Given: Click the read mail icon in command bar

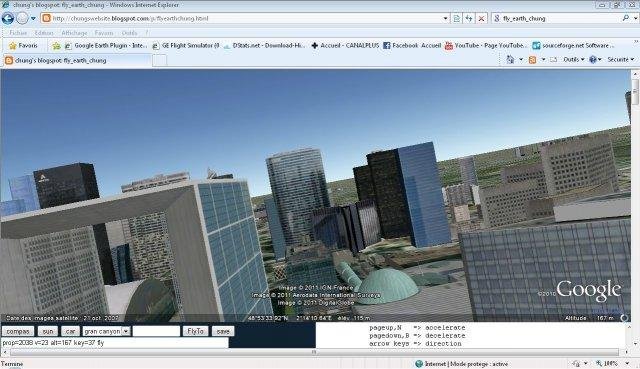Looking at the screenshot, I should click(553, 60).
